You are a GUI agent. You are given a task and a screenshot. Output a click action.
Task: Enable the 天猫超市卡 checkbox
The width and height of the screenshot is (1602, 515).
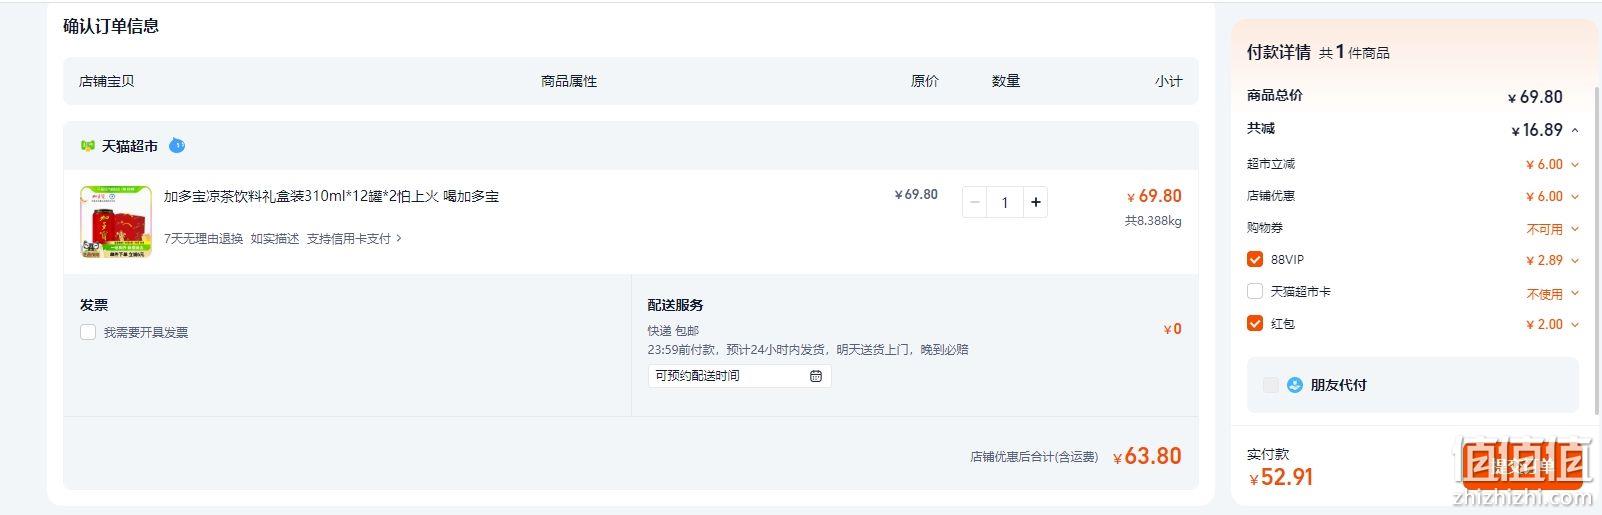coord(1255,292)
